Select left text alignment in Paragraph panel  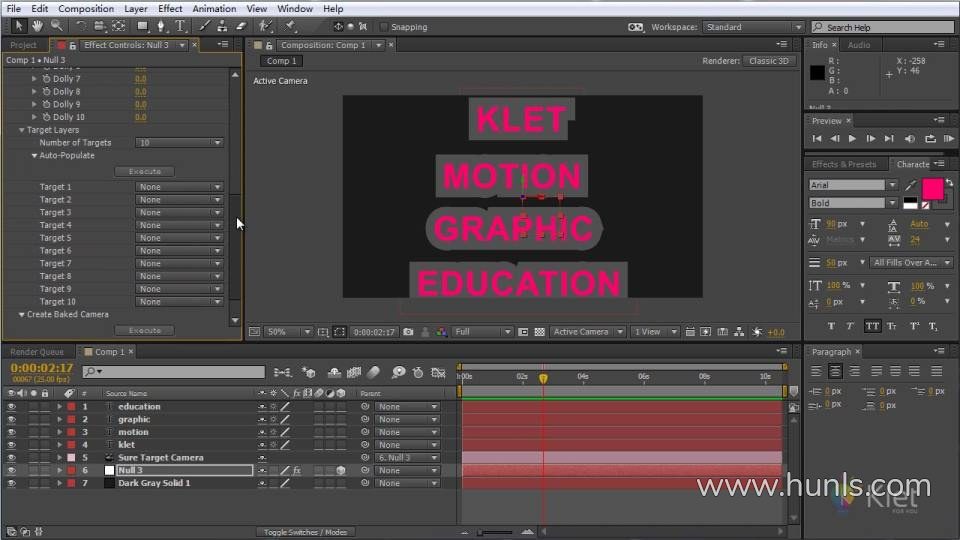(x=816, y=371)
